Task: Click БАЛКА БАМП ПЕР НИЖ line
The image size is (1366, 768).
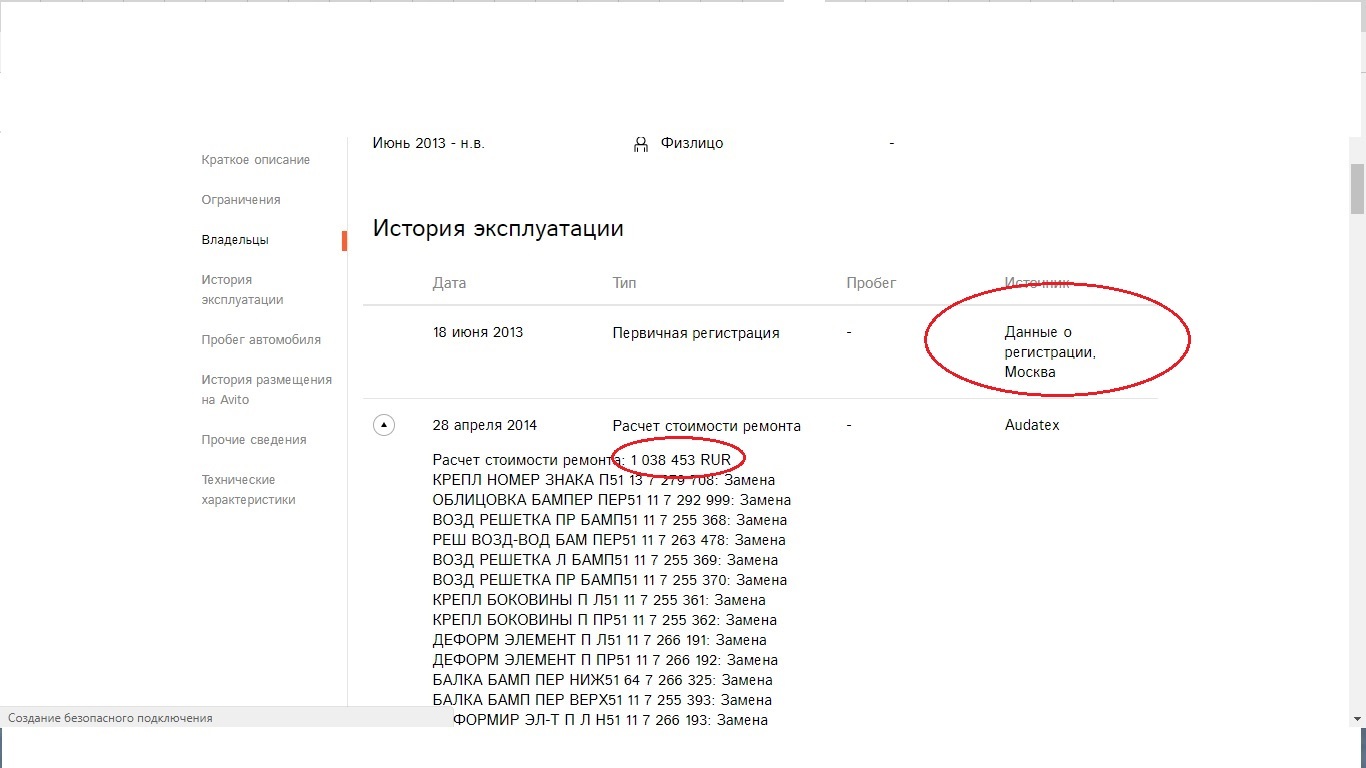Action: click(x=601, y=680)
